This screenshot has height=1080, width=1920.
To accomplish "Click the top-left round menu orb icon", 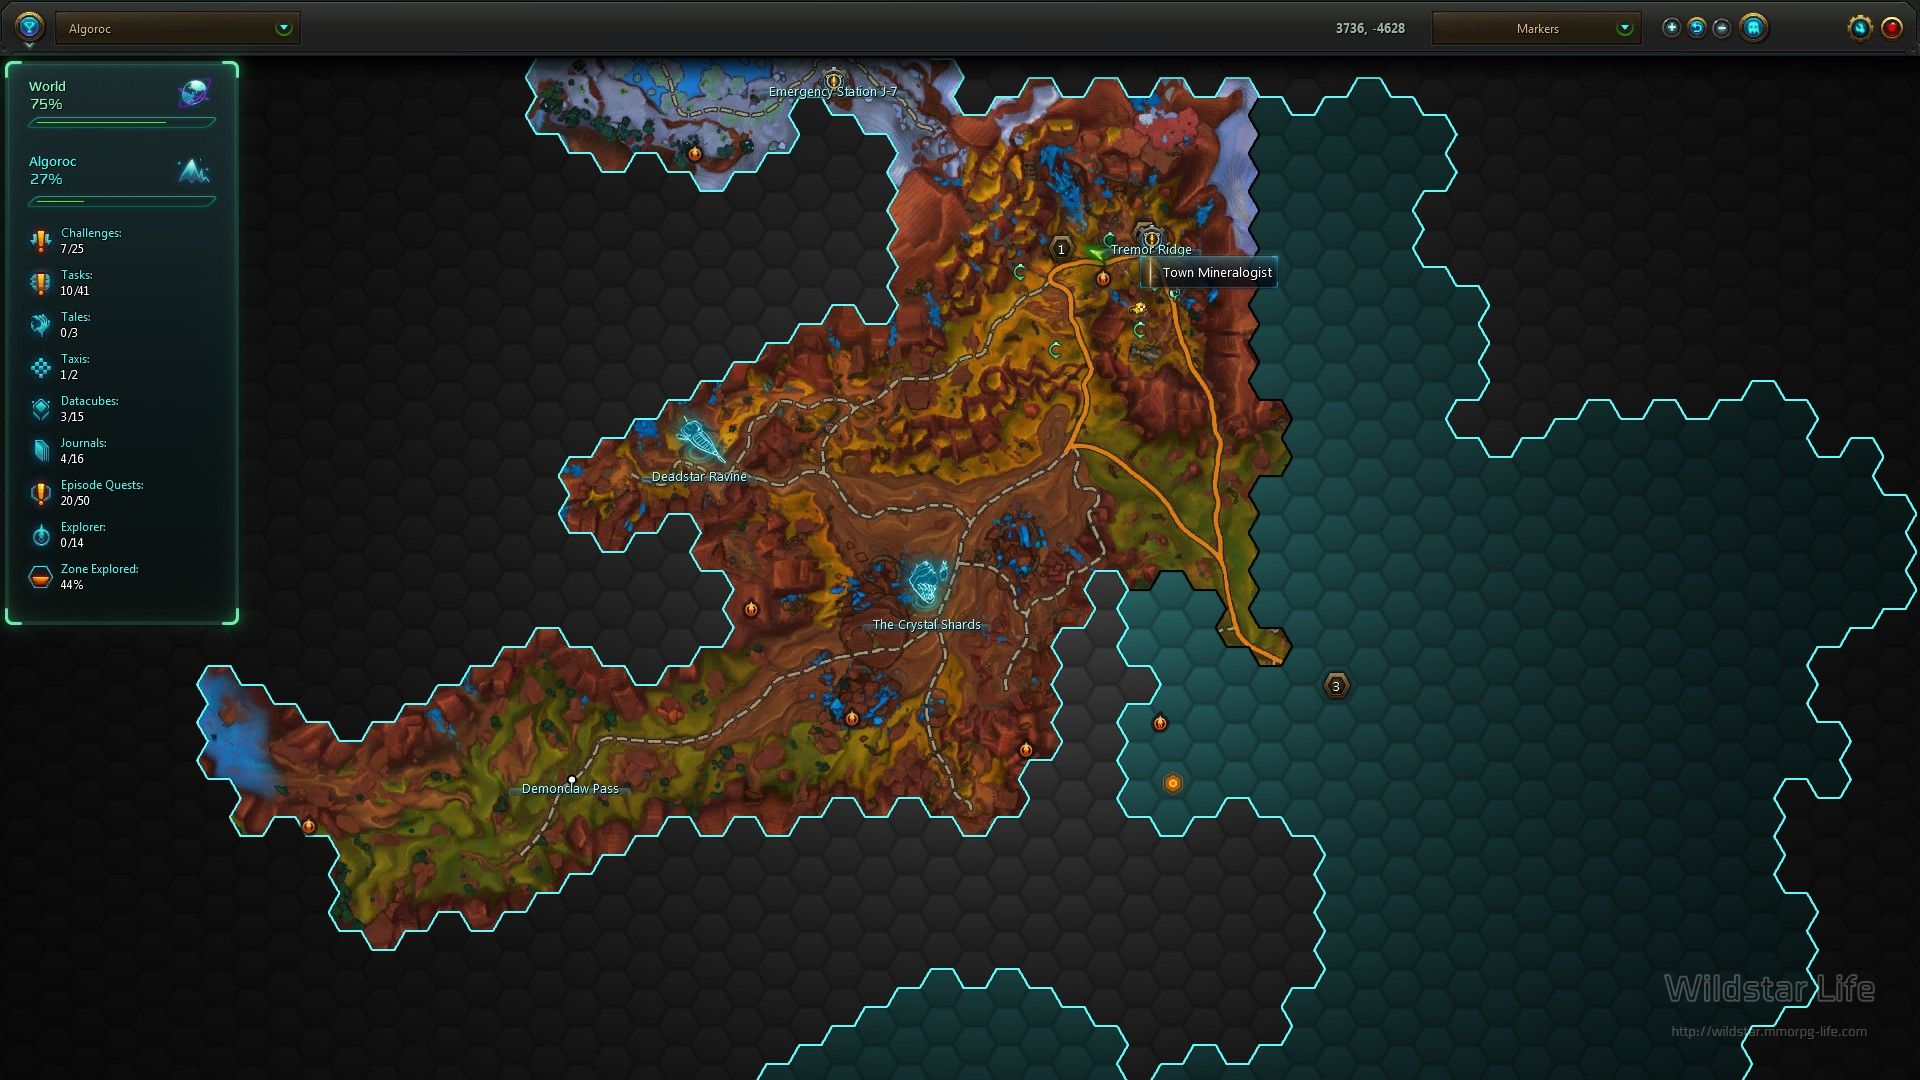I will tap(29, 27).
